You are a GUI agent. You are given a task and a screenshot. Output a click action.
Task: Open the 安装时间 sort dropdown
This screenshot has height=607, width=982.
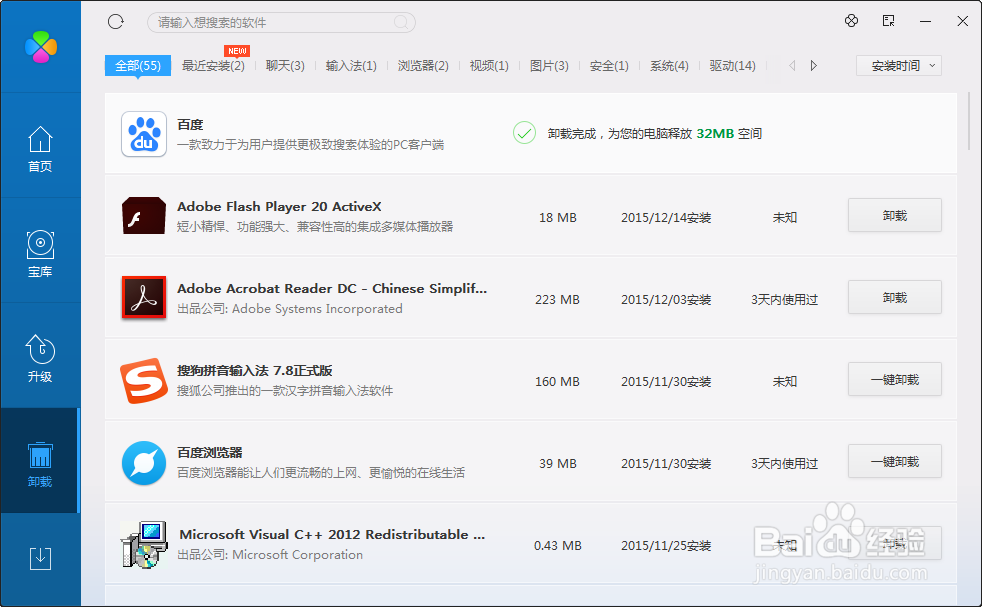pyautogui.click(x=899, y=66)
